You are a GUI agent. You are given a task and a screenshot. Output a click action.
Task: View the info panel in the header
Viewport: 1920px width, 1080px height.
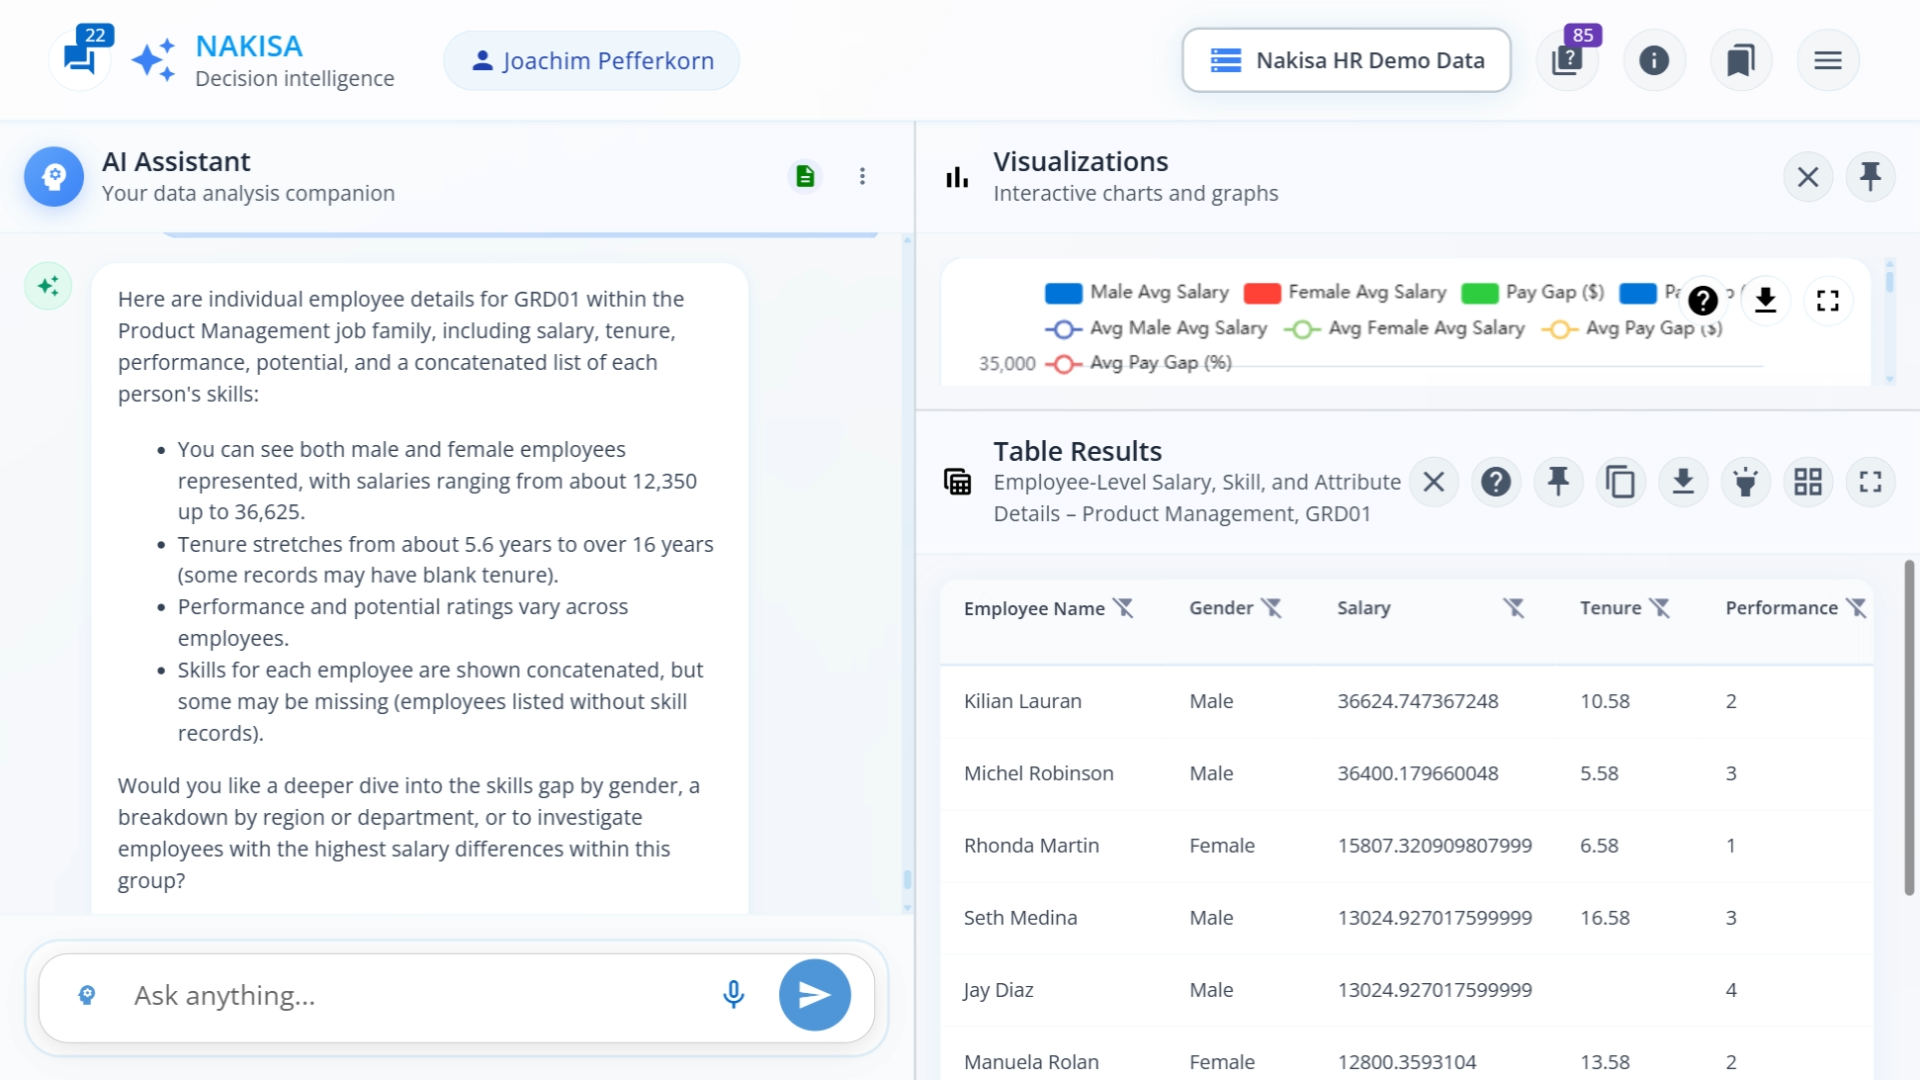[x=1654, y=60]
